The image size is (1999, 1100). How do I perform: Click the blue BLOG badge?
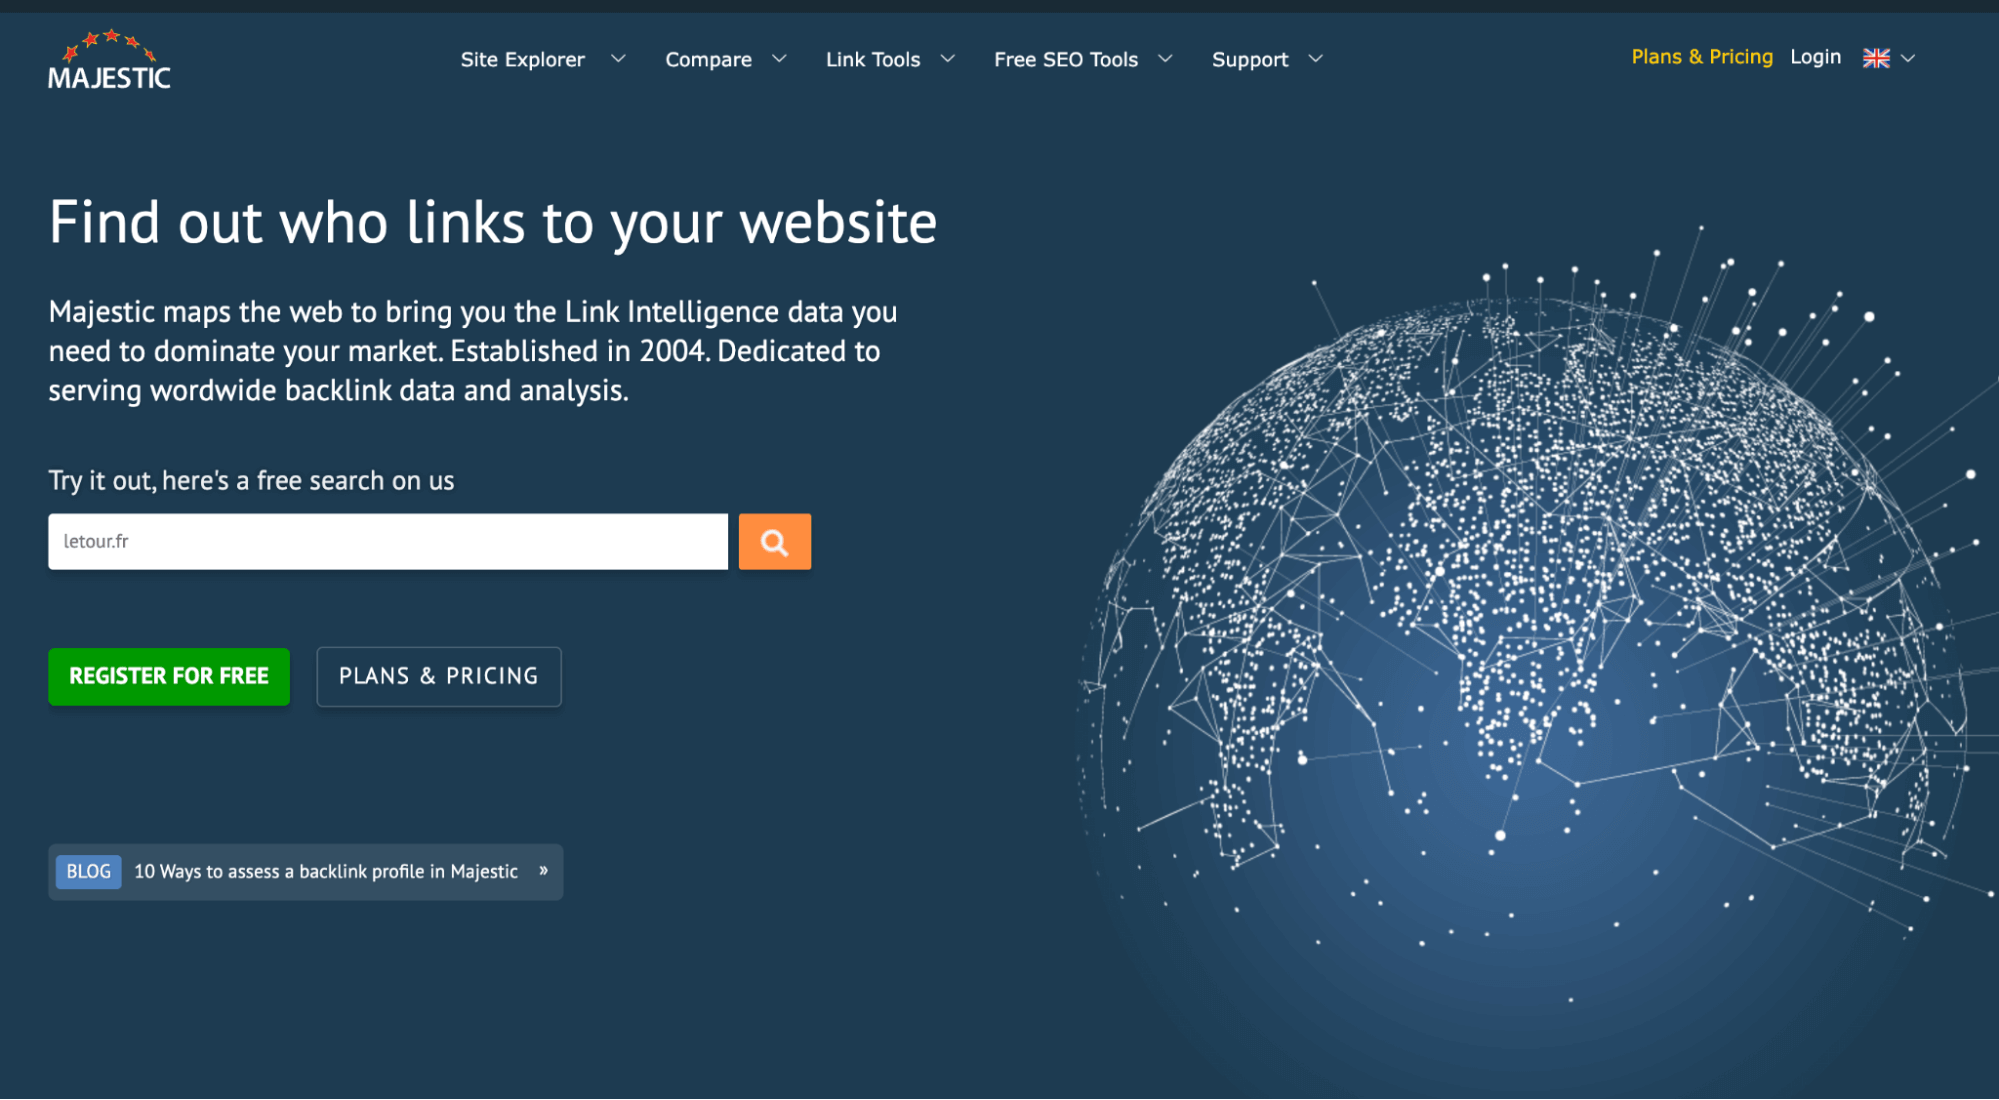click(x=88, y=872)
